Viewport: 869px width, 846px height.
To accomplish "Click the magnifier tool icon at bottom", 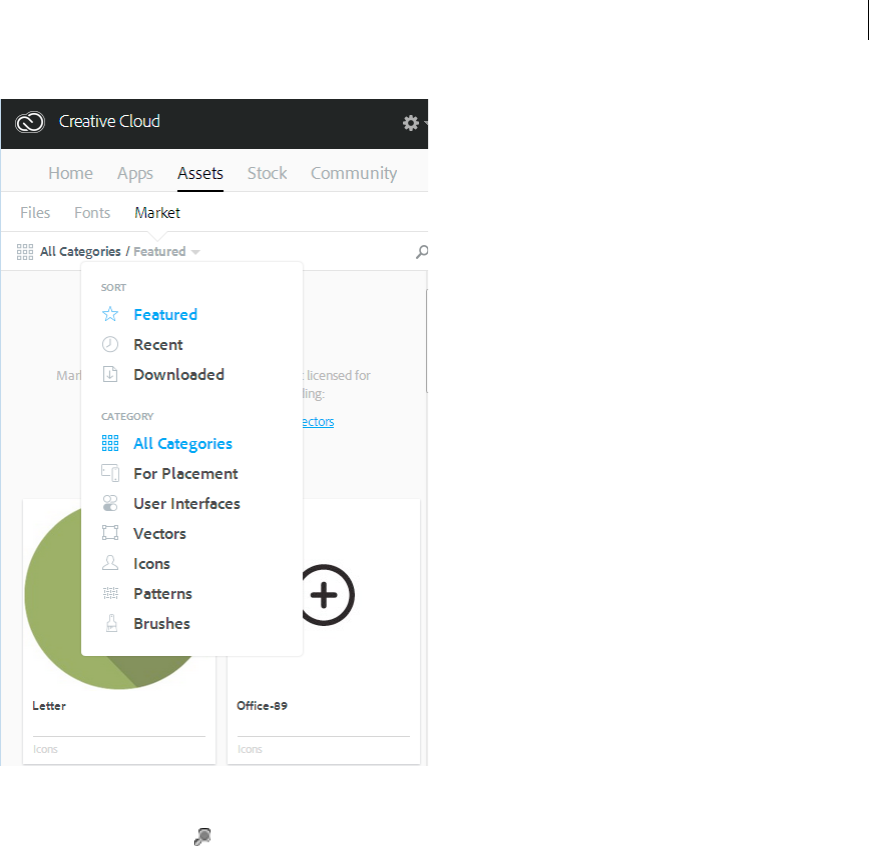I will coord(203,837).
